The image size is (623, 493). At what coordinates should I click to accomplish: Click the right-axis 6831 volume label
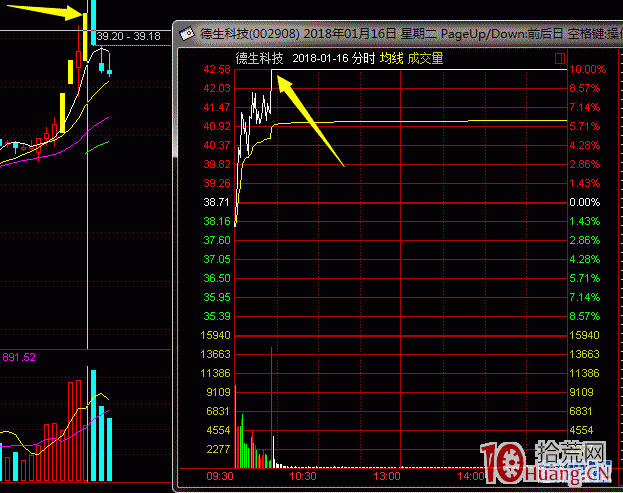(581, 411)
